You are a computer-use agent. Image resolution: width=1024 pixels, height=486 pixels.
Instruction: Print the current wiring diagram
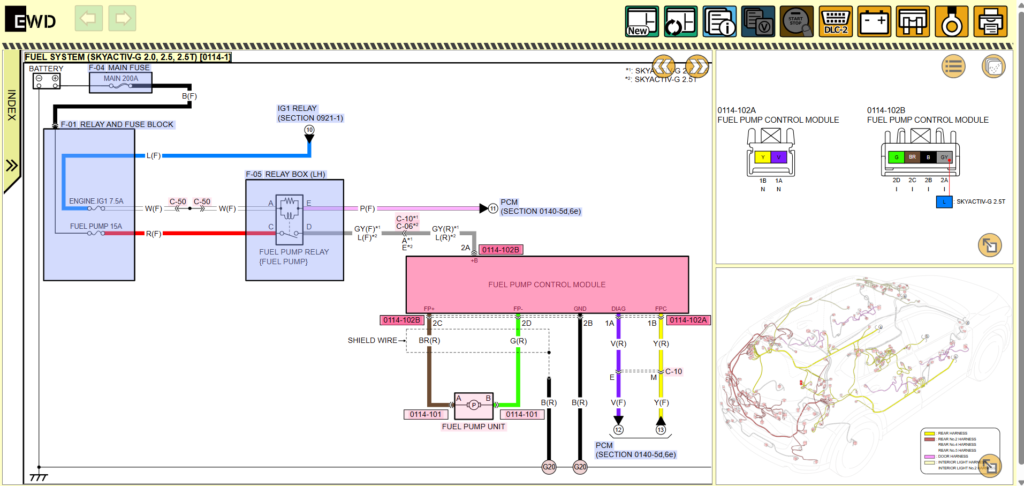[991, 21]
